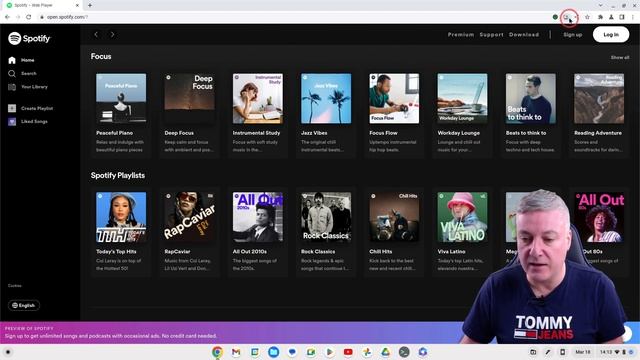The height and width of the screenshot is (360, 640).
Task: Open the English language selector
Action: tap(24, 305)
